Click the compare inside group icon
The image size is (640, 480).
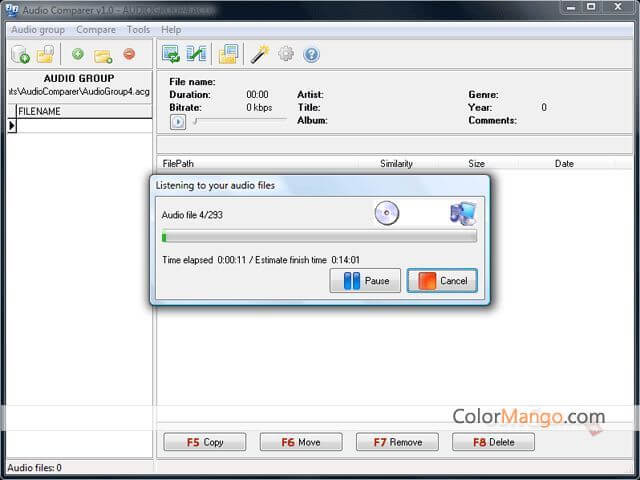point(171,54)
